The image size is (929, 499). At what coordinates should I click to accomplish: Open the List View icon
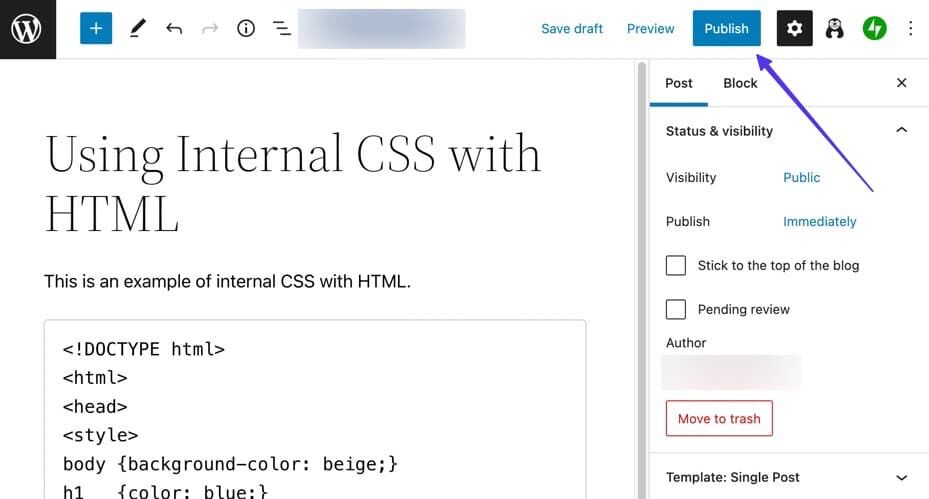click(282, 29)
